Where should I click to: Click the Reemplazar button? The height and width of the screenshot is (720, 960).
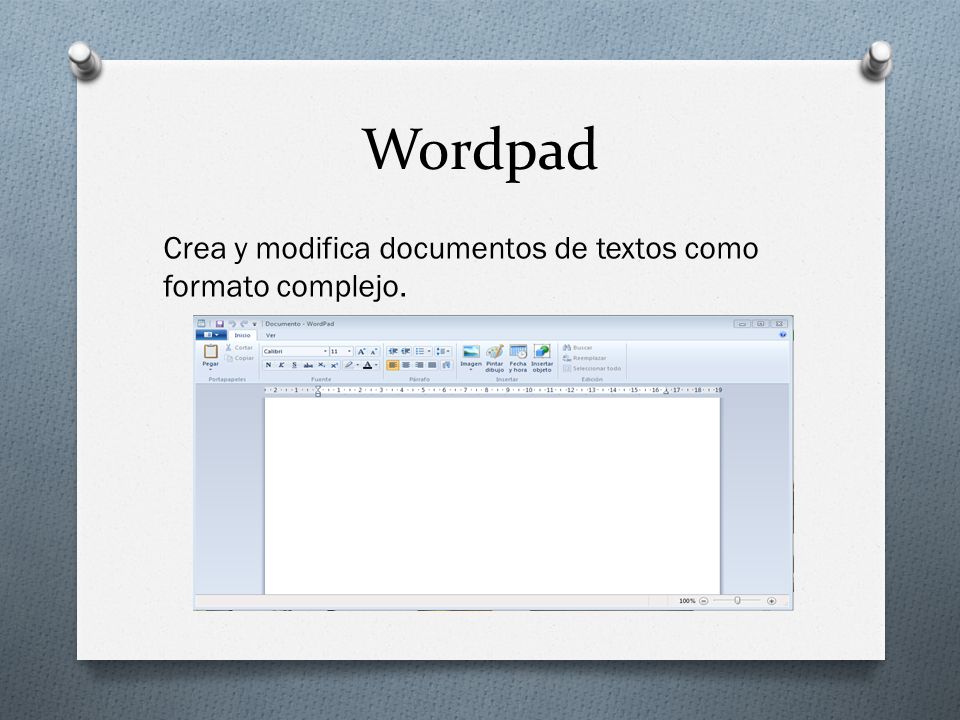click(x=585, y=358)
